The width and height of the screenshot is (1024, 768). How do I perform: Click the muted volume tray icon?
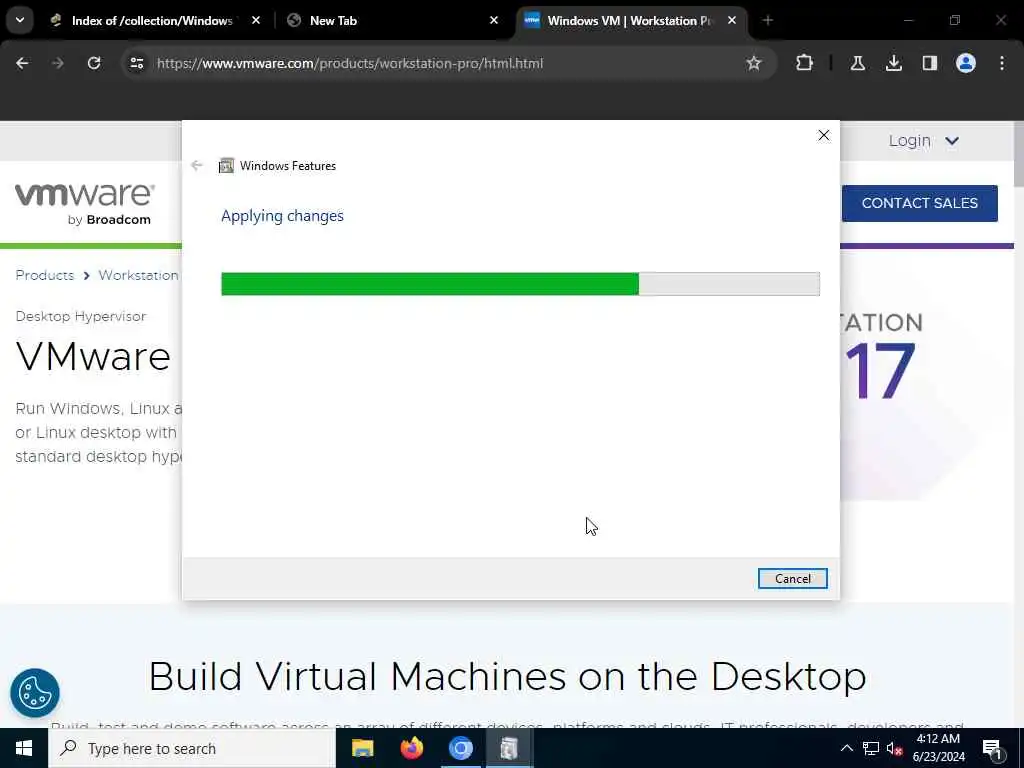click(894, 748)
